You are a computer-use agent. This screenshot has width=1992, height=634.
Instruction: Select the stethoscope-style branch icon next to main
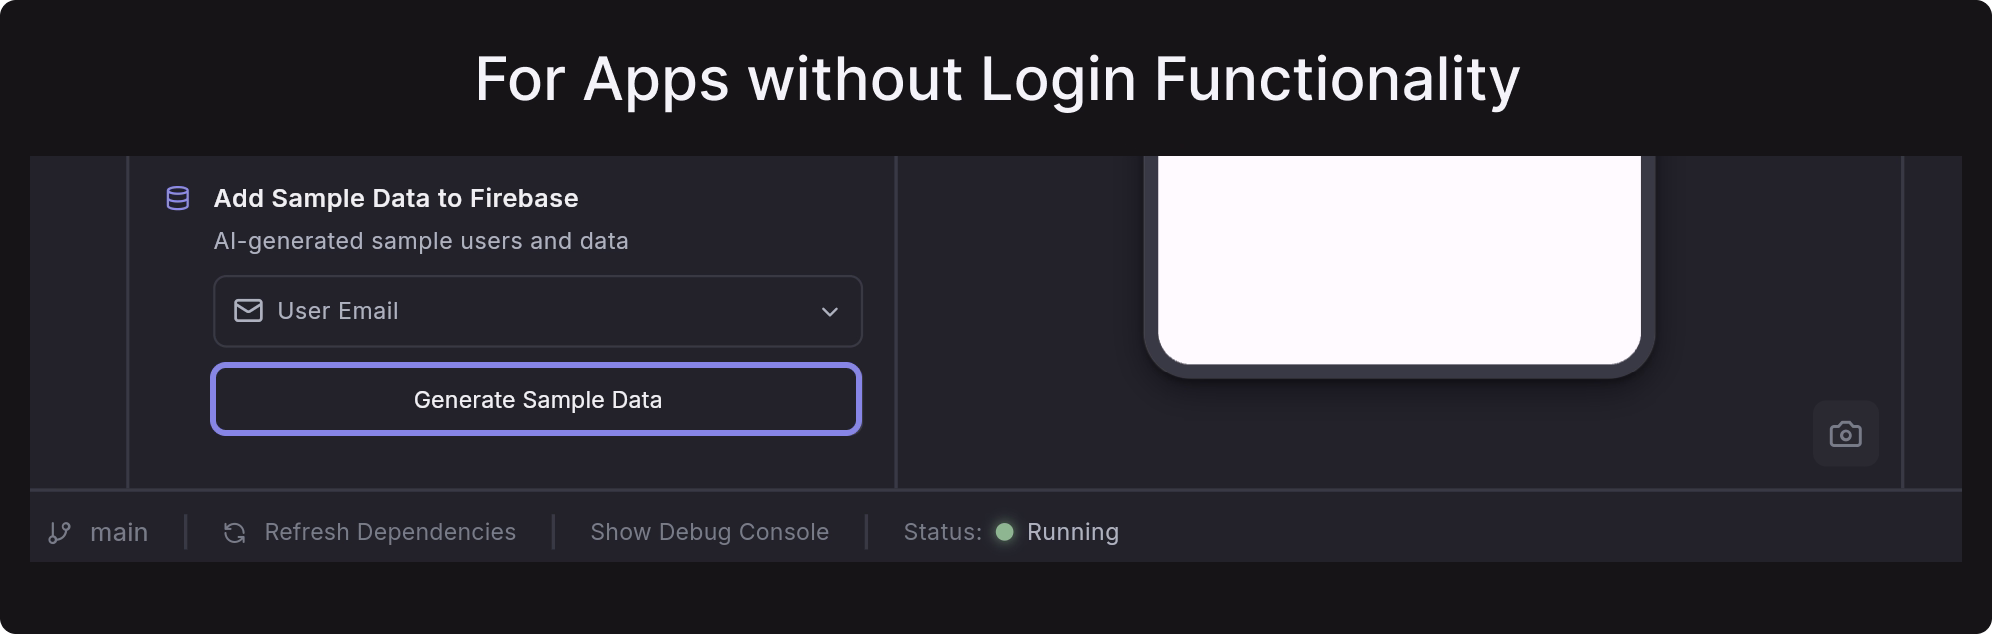pos(60,531)
